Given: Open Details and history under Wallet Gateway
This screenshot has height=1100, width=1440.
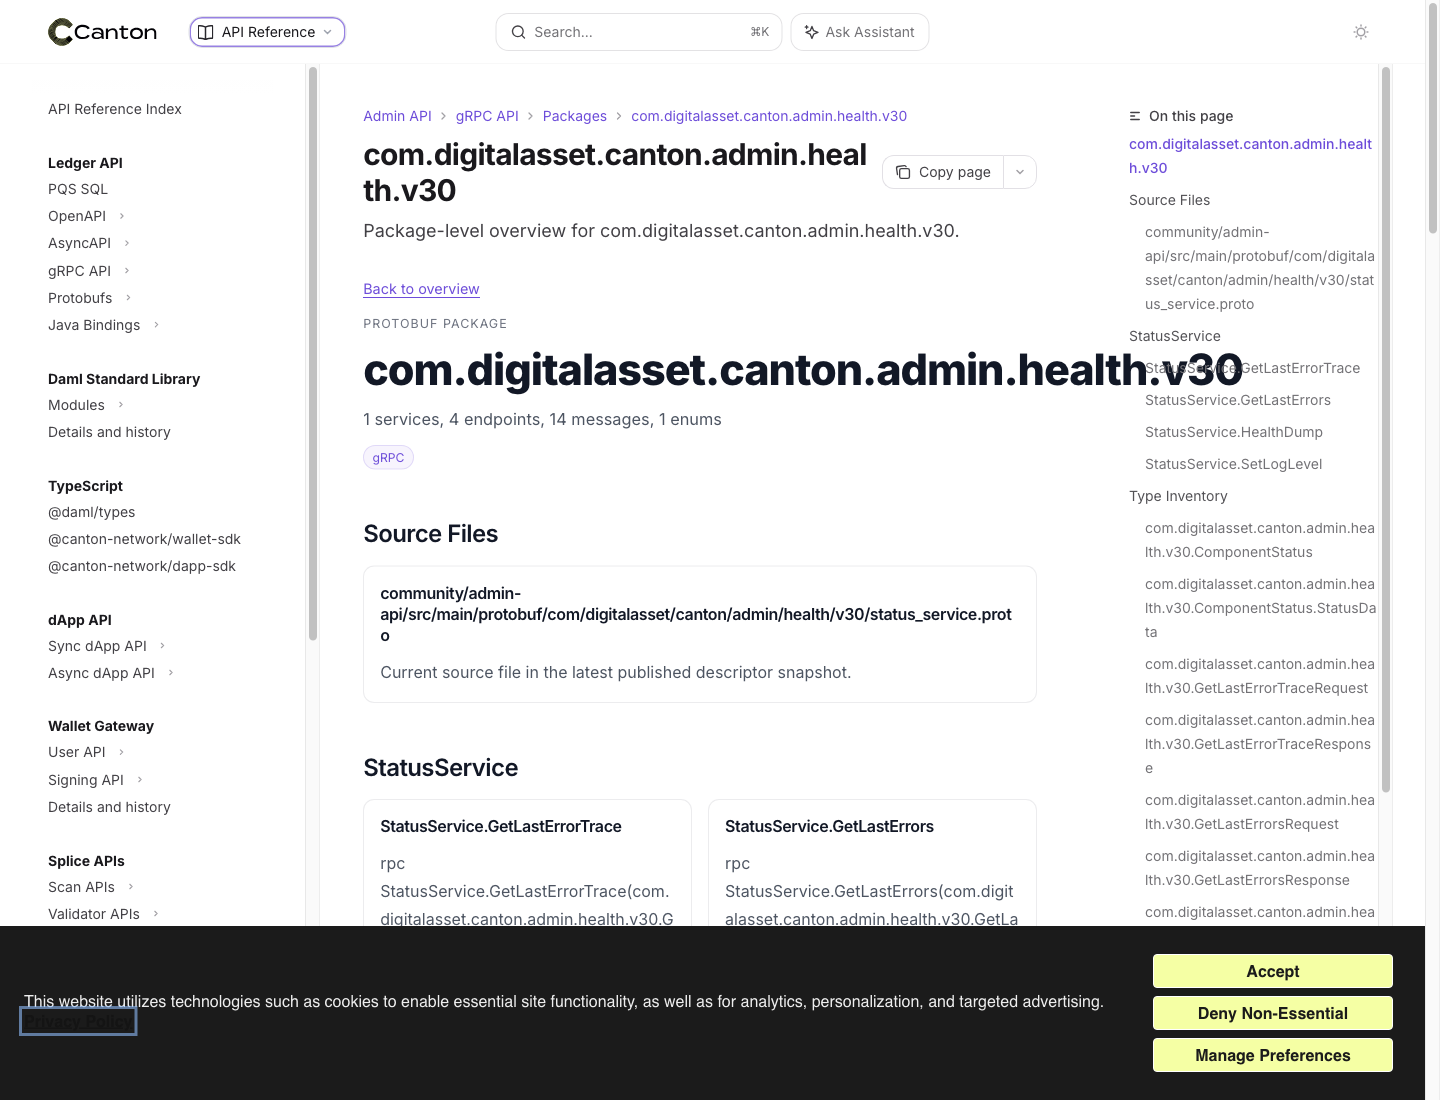Looking at the screenshot, I should point(110,807).
